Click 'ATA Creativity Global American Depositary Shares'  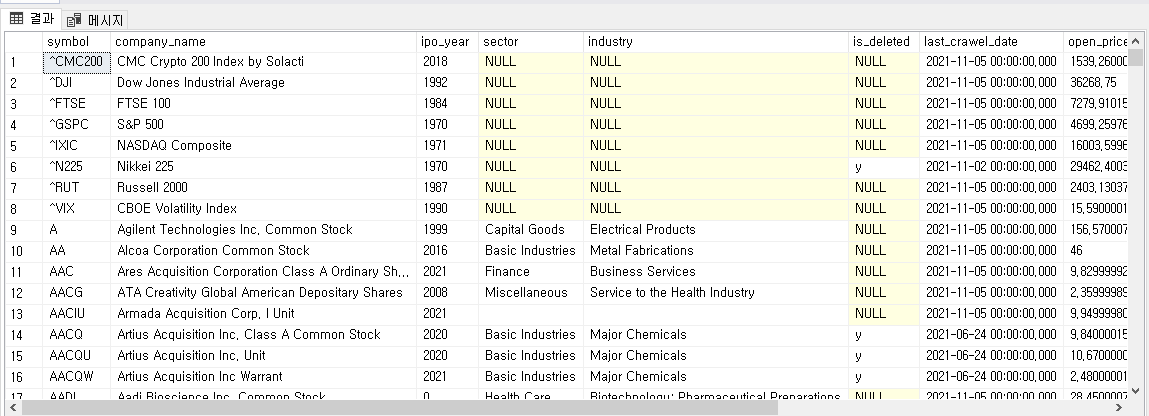click(x=264, y=293)
